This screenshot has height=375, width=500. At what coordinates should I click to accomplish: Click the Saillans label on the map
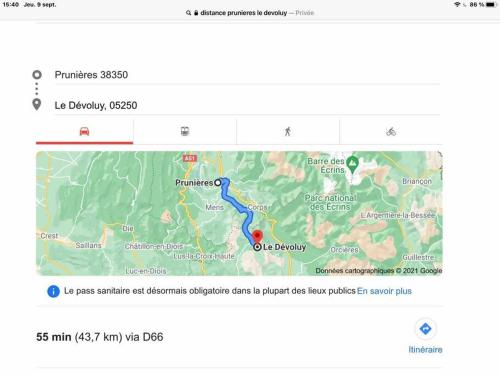[88, 245]
